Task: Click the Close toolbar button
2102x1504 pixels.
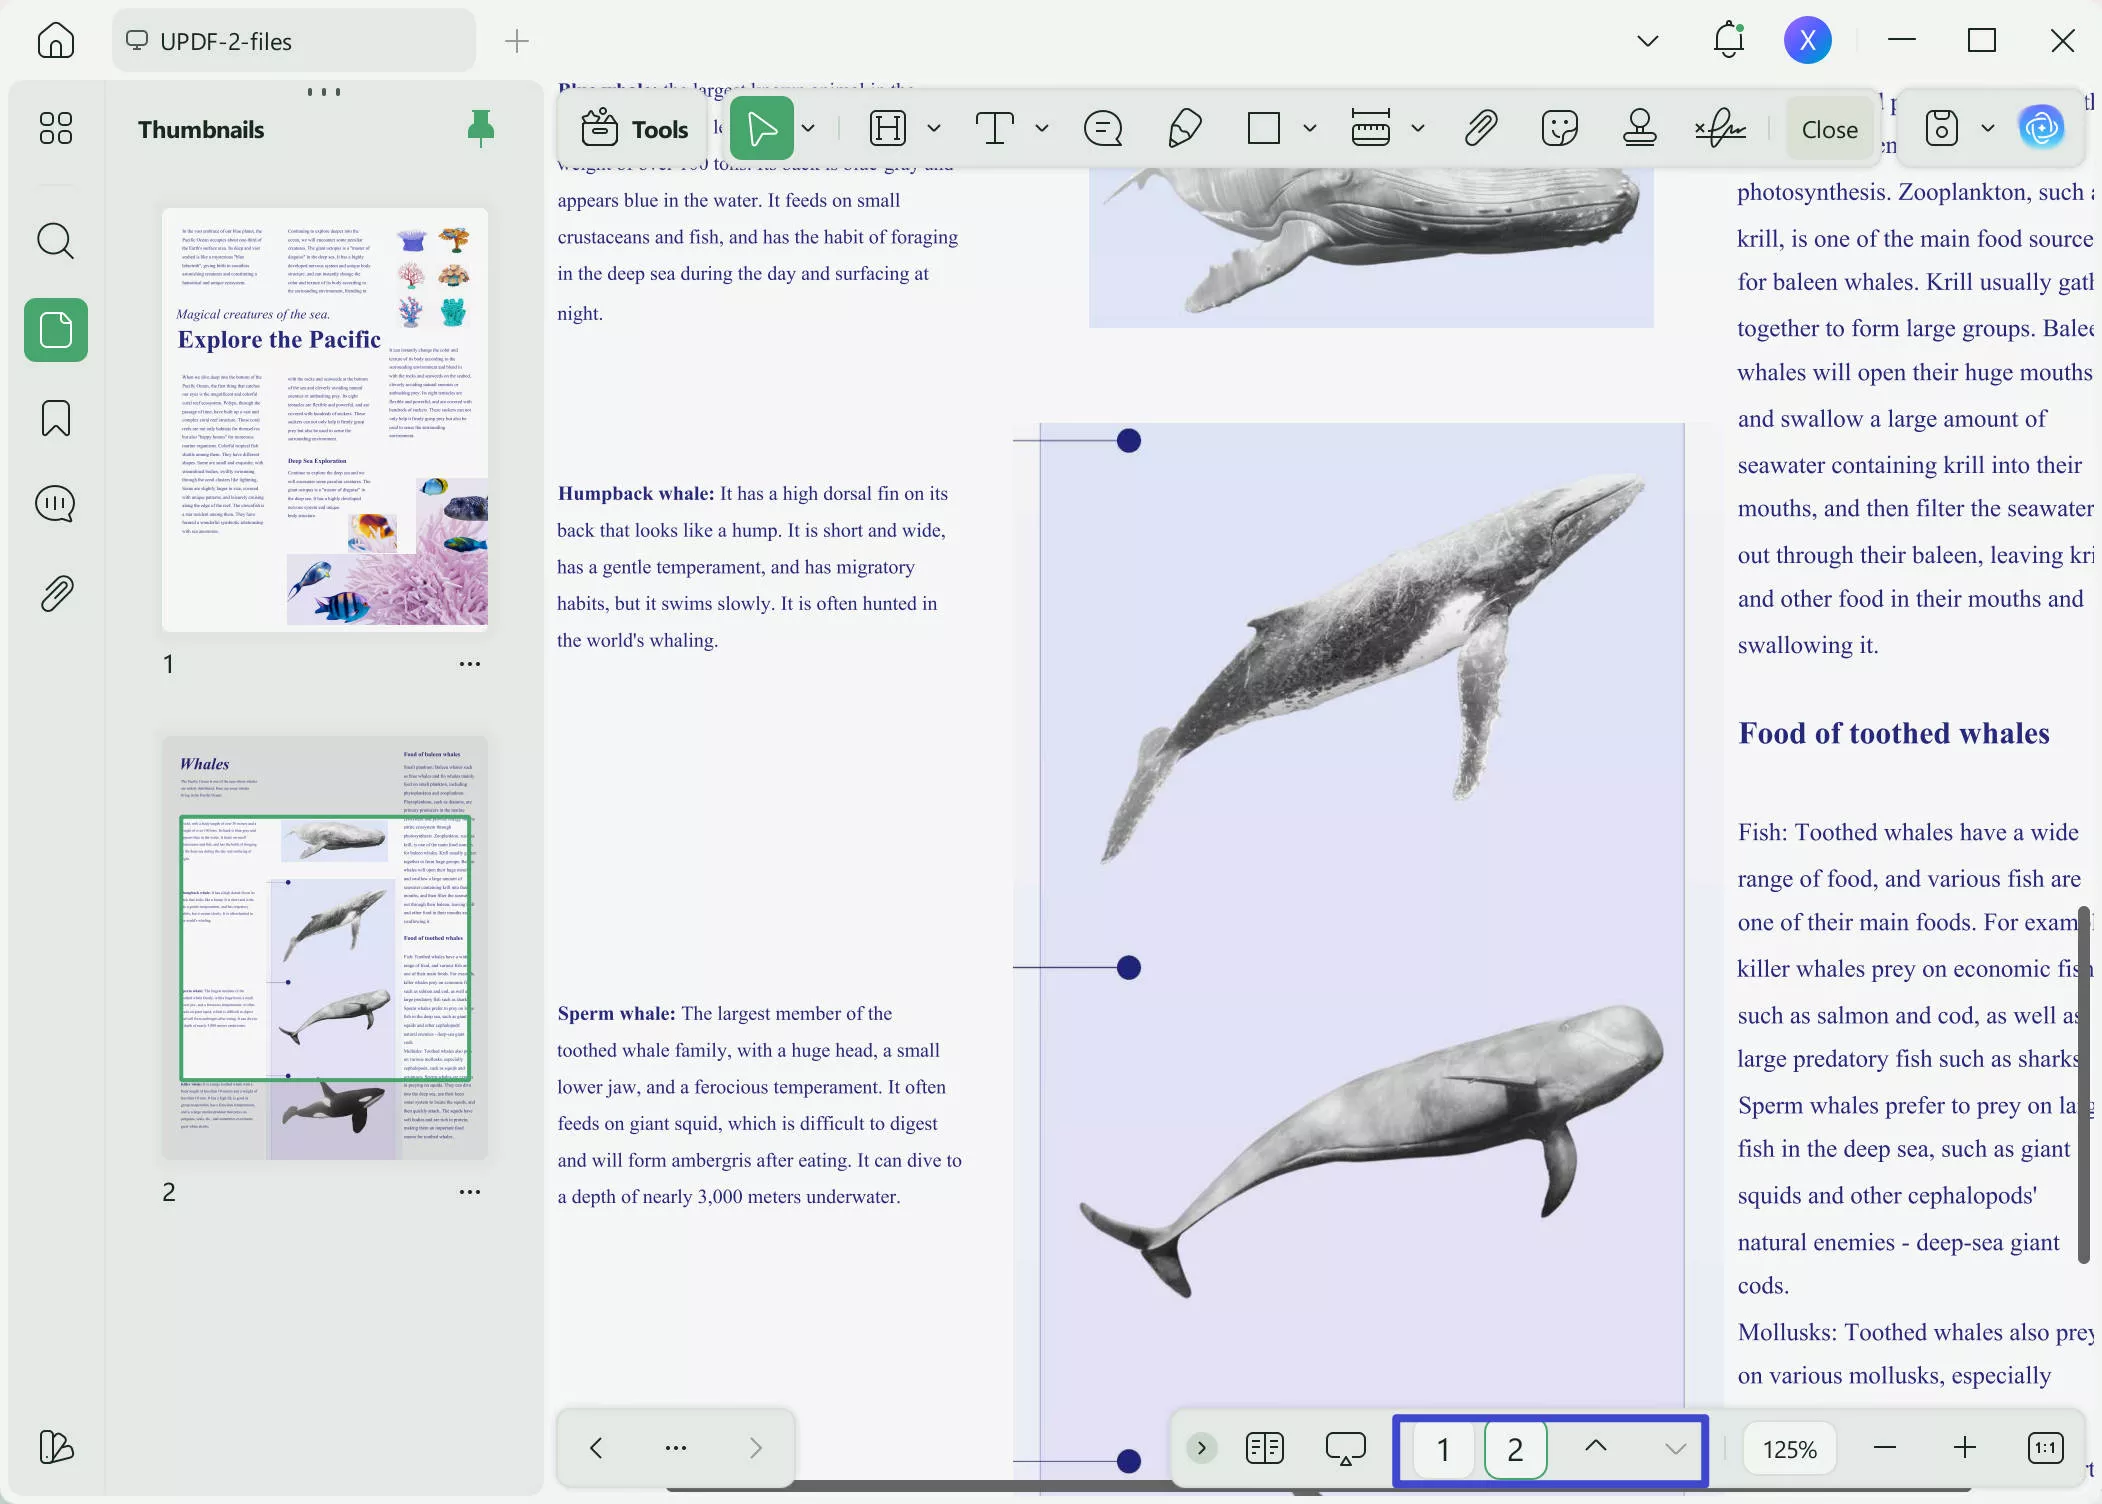Action: pyautogui.click(x=1829, y=129)
